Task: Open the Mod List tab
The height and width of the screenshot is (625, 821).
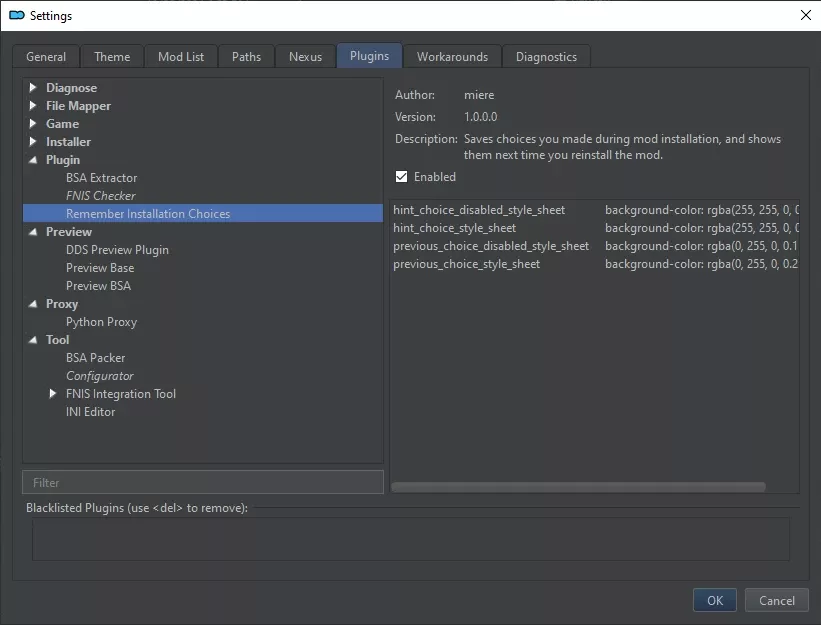Action: (181, 57)
